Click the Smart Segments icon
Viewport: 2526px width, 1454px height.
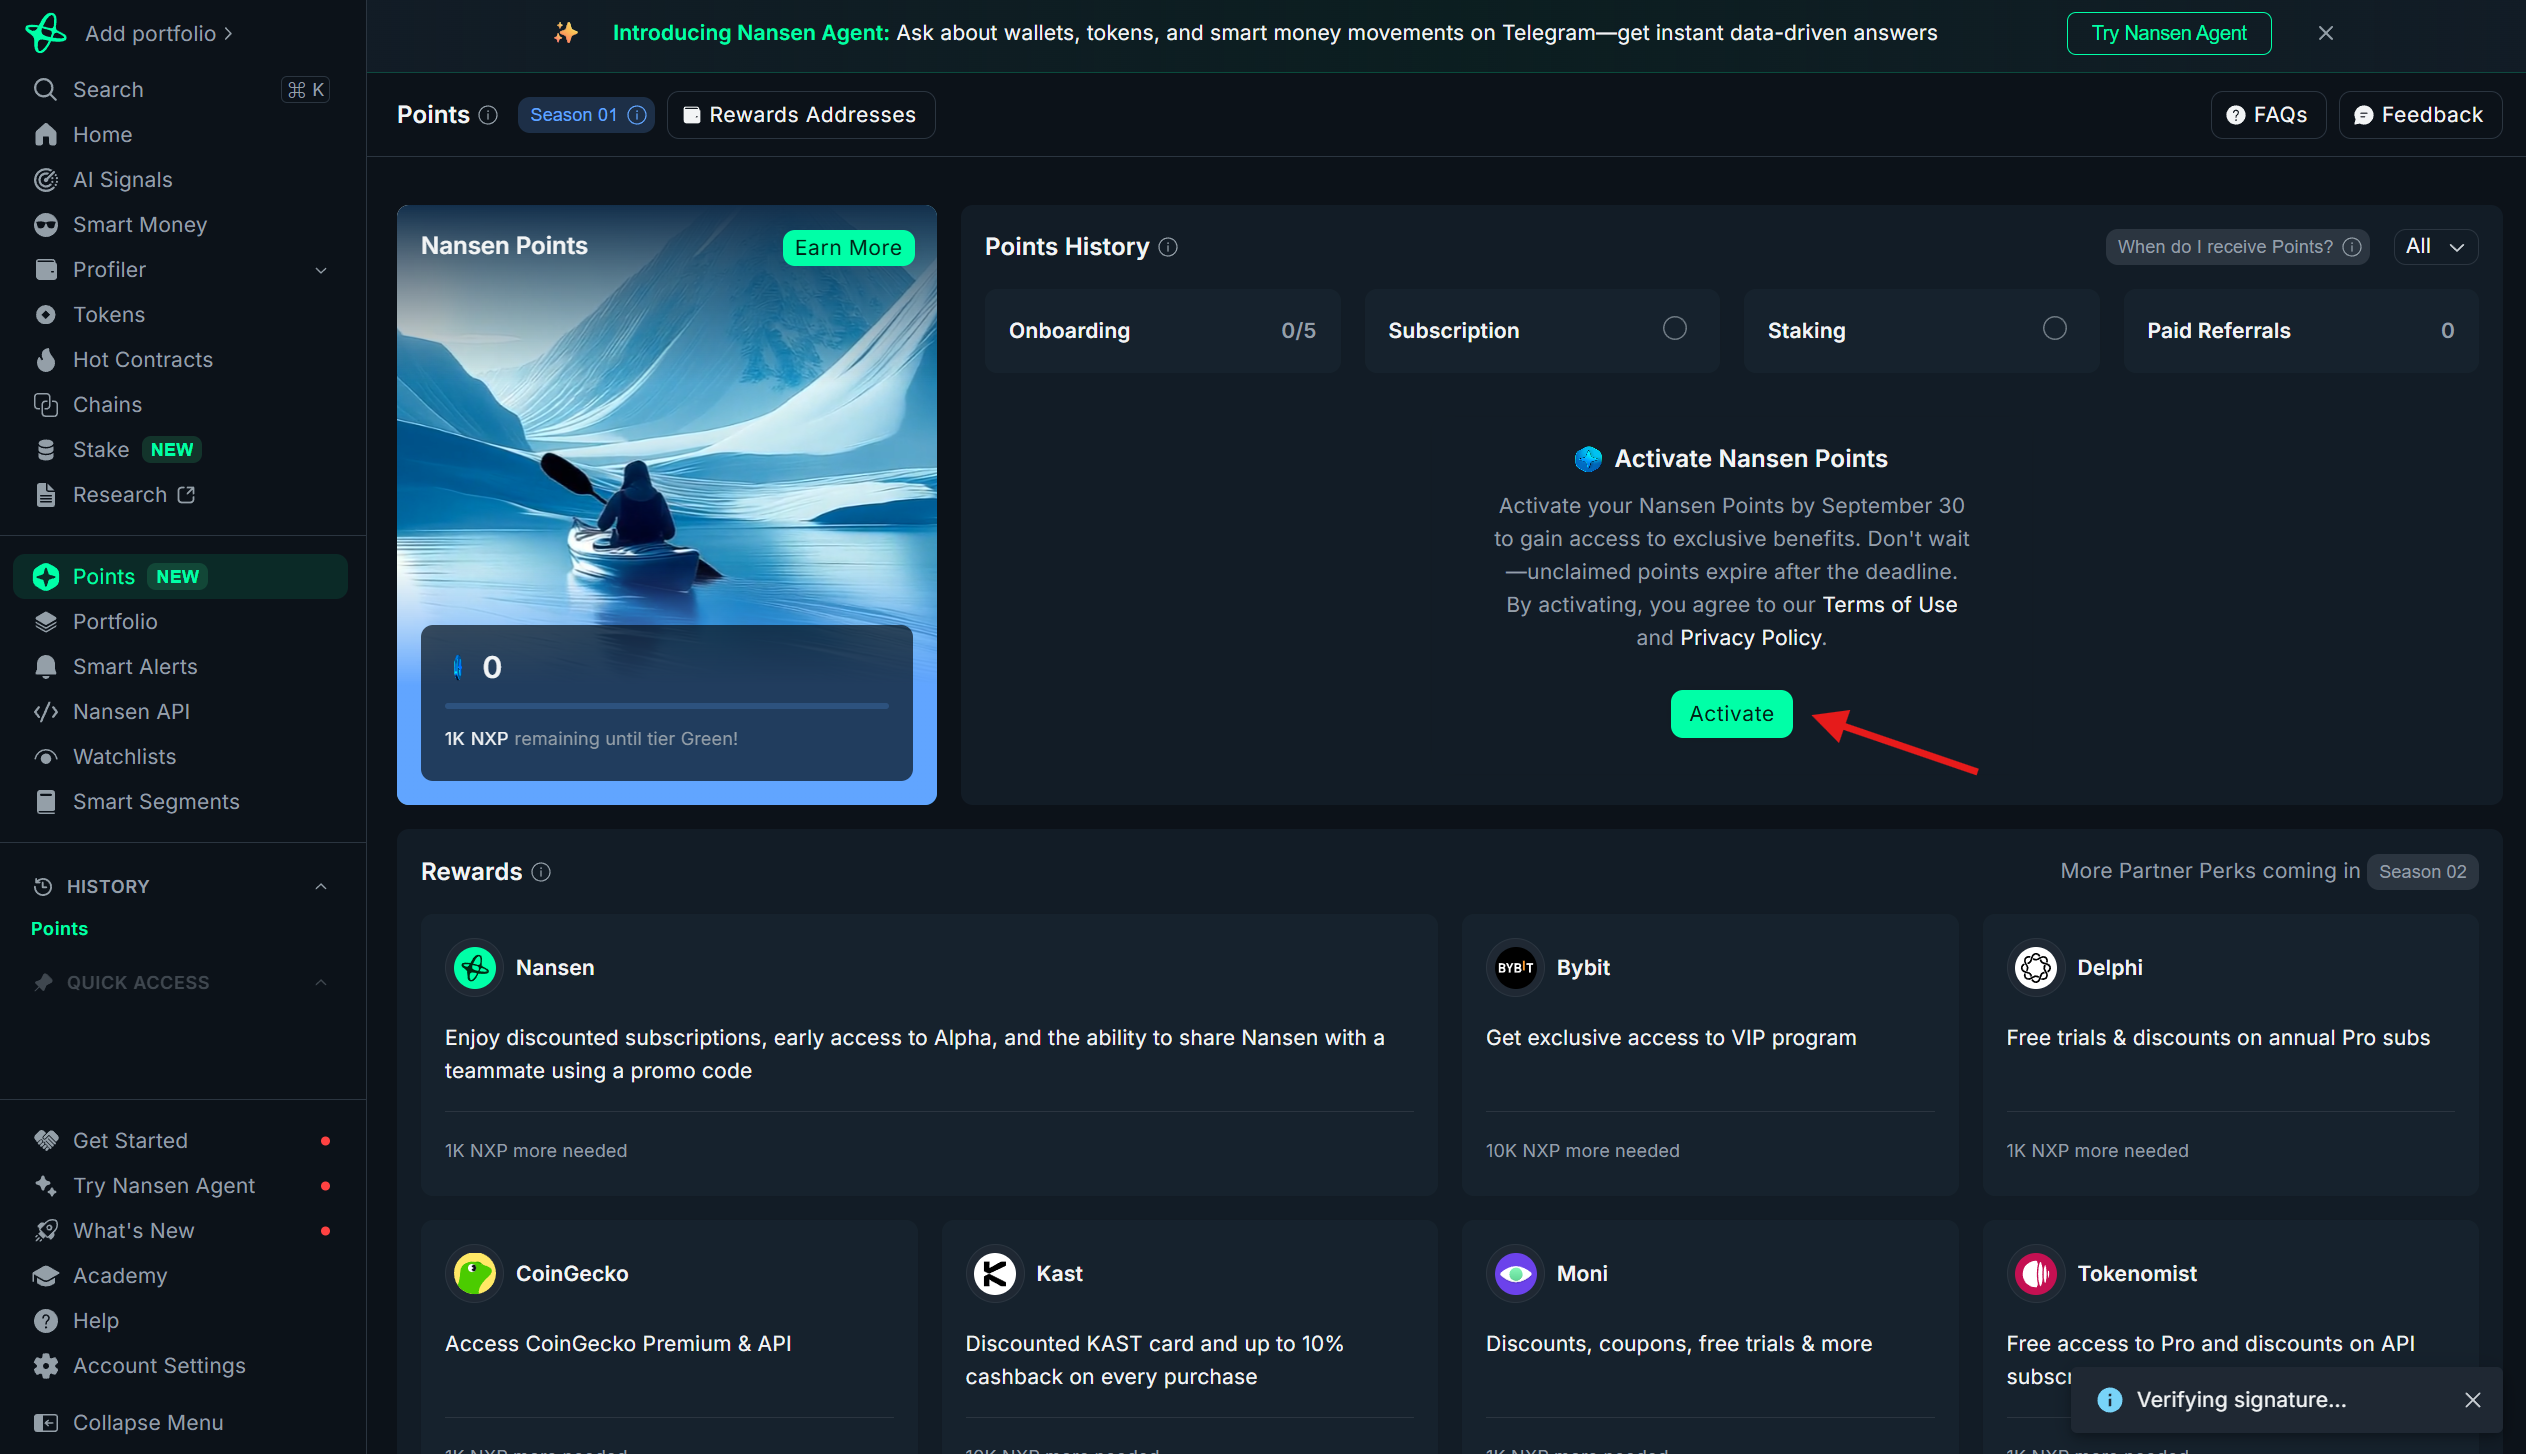(45, 801)
